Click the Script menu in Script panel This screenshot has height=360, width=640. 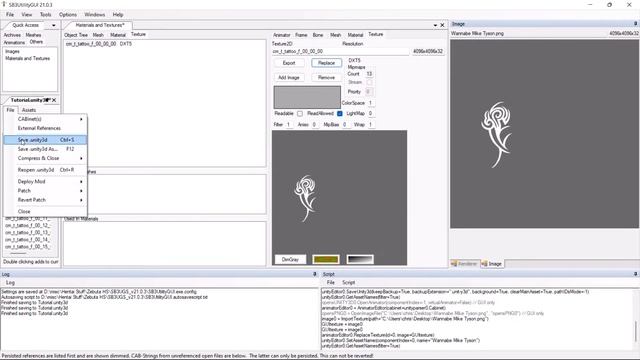click(349, 282)
